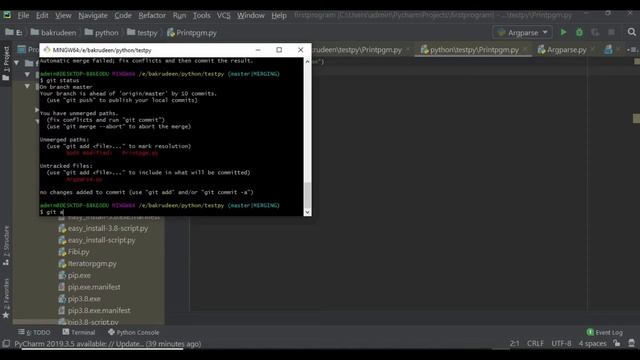
Task: Click the 2:1 cursor position indicator
Action: [x=515, y=344]
